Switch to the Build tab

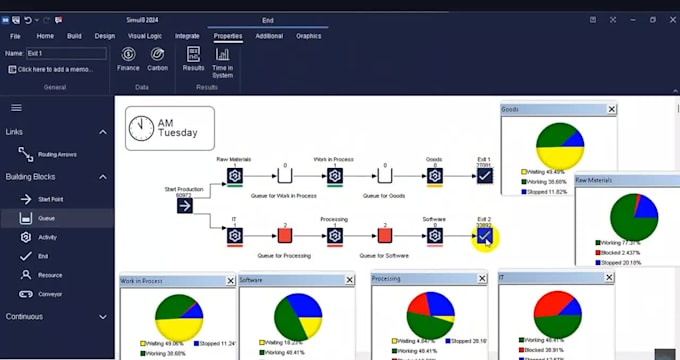pyautogui.click(x=74, y=36)
